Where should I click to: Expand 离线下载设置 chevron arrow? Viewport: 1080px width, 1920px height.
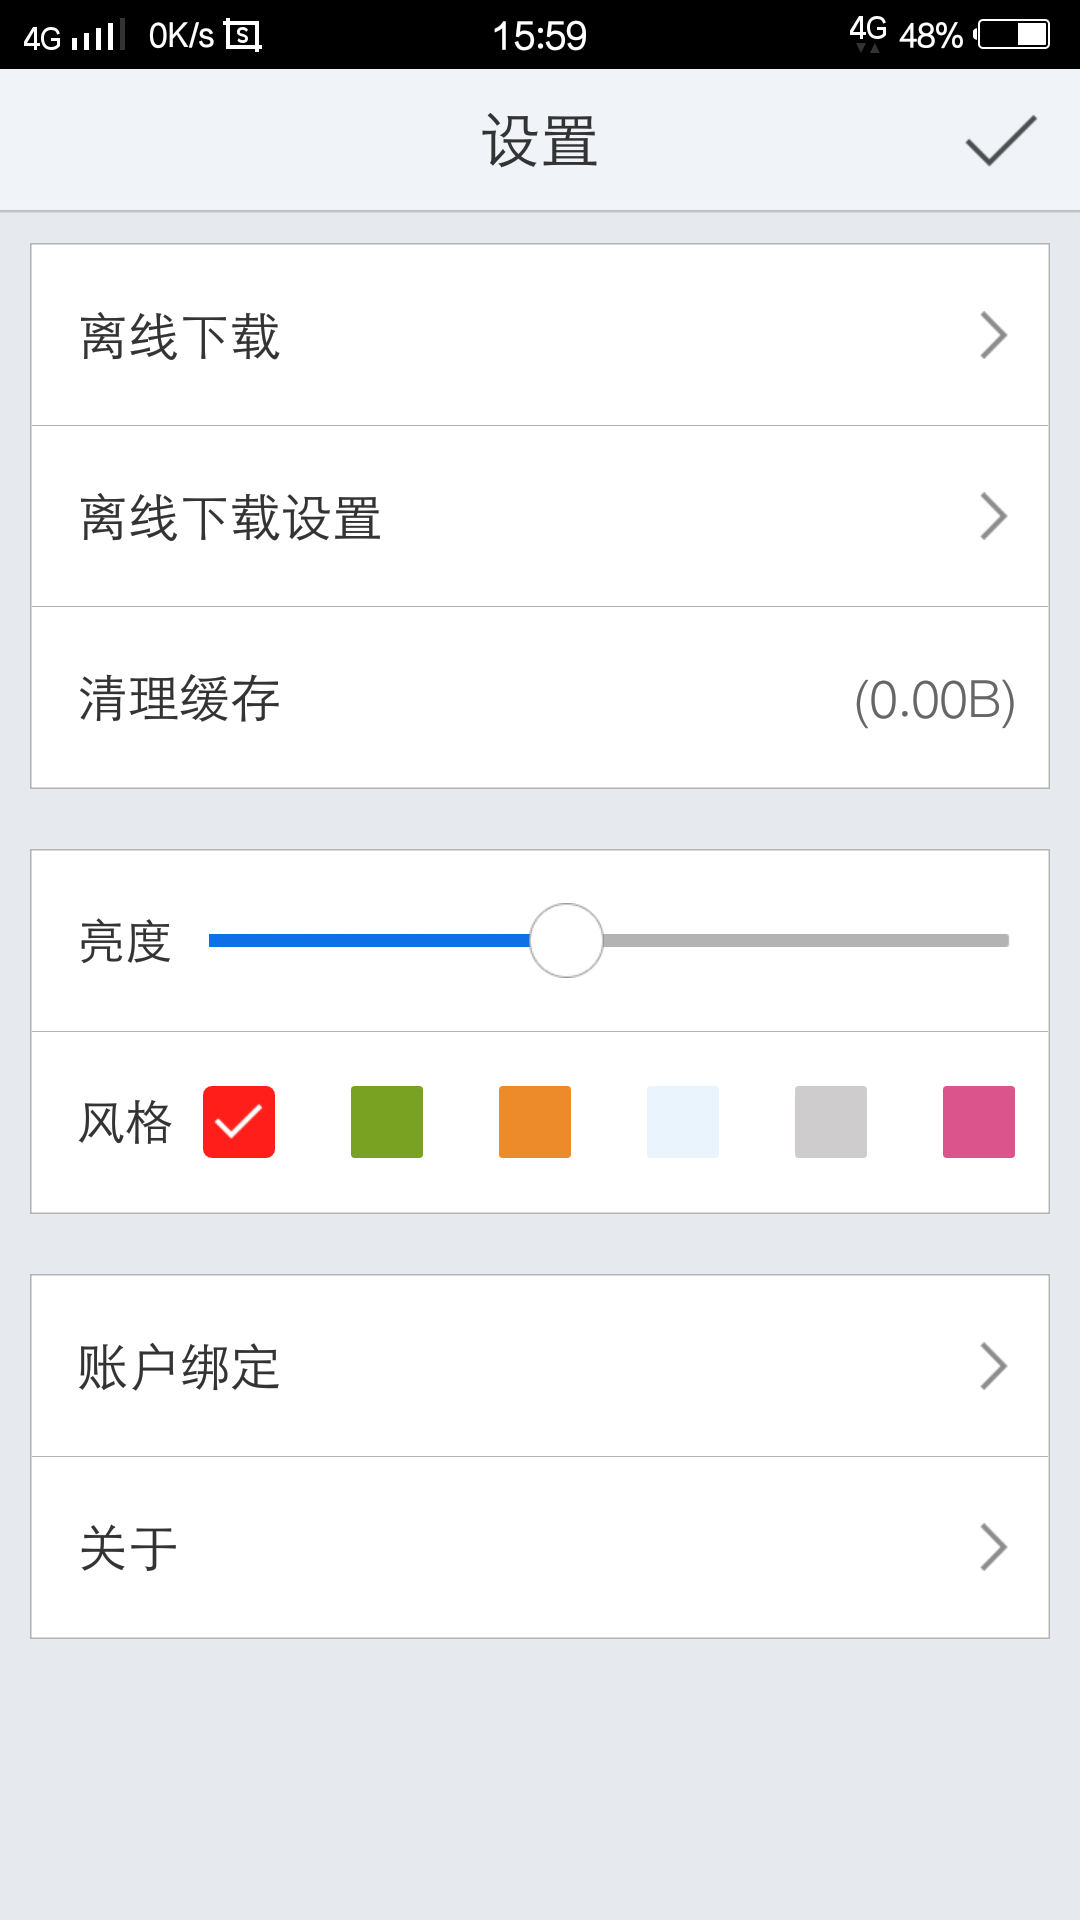(x=993, y=517)
